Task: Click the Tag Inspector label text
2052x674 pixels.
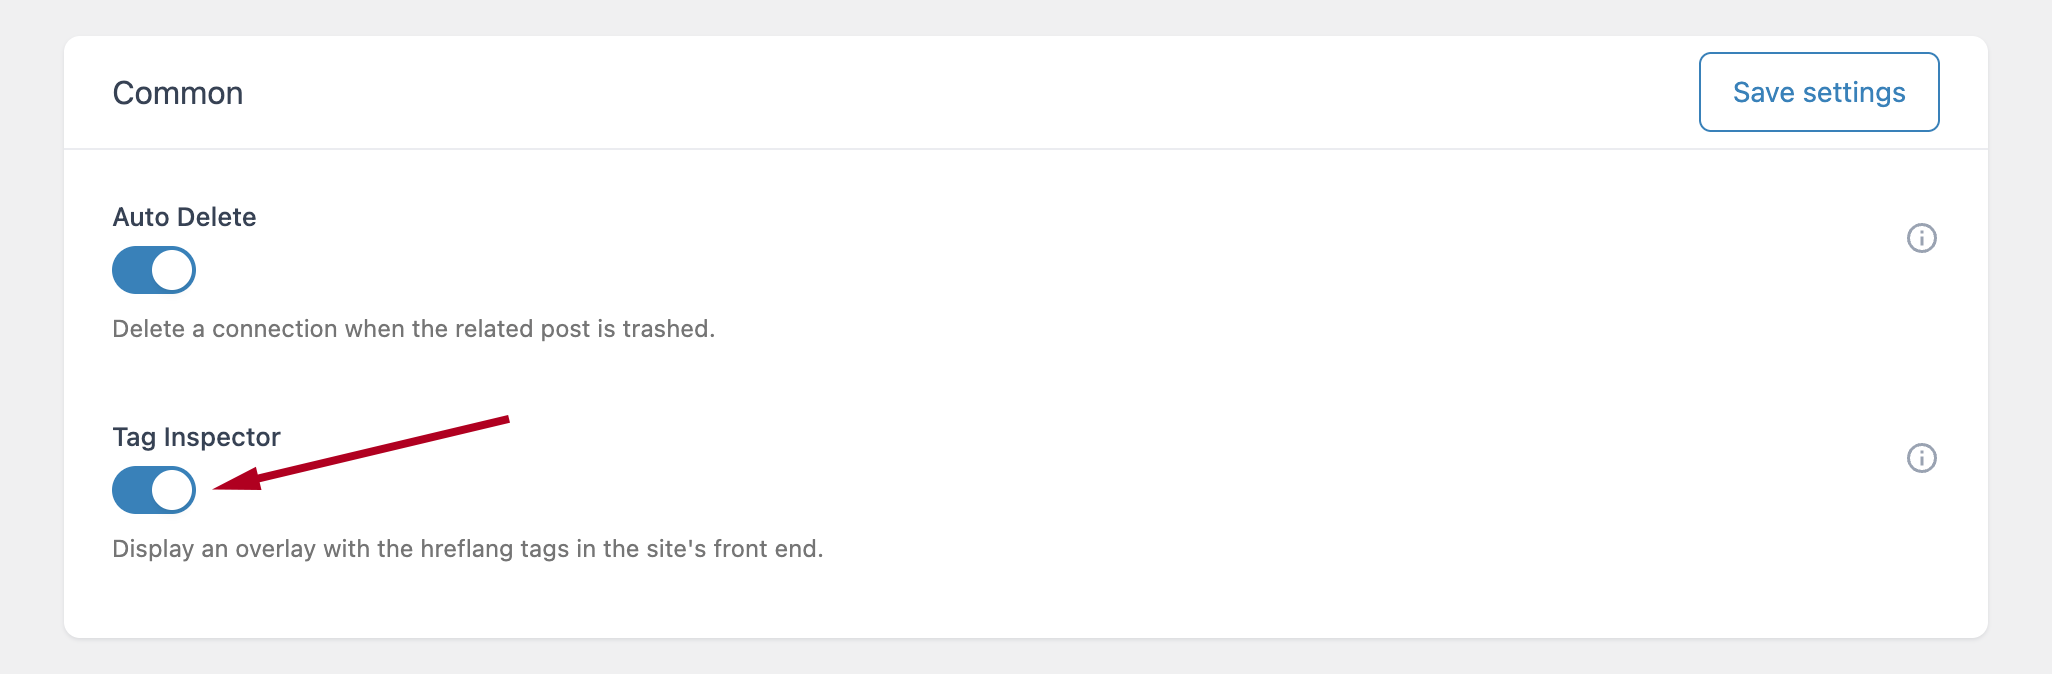Action: (196, 437)
